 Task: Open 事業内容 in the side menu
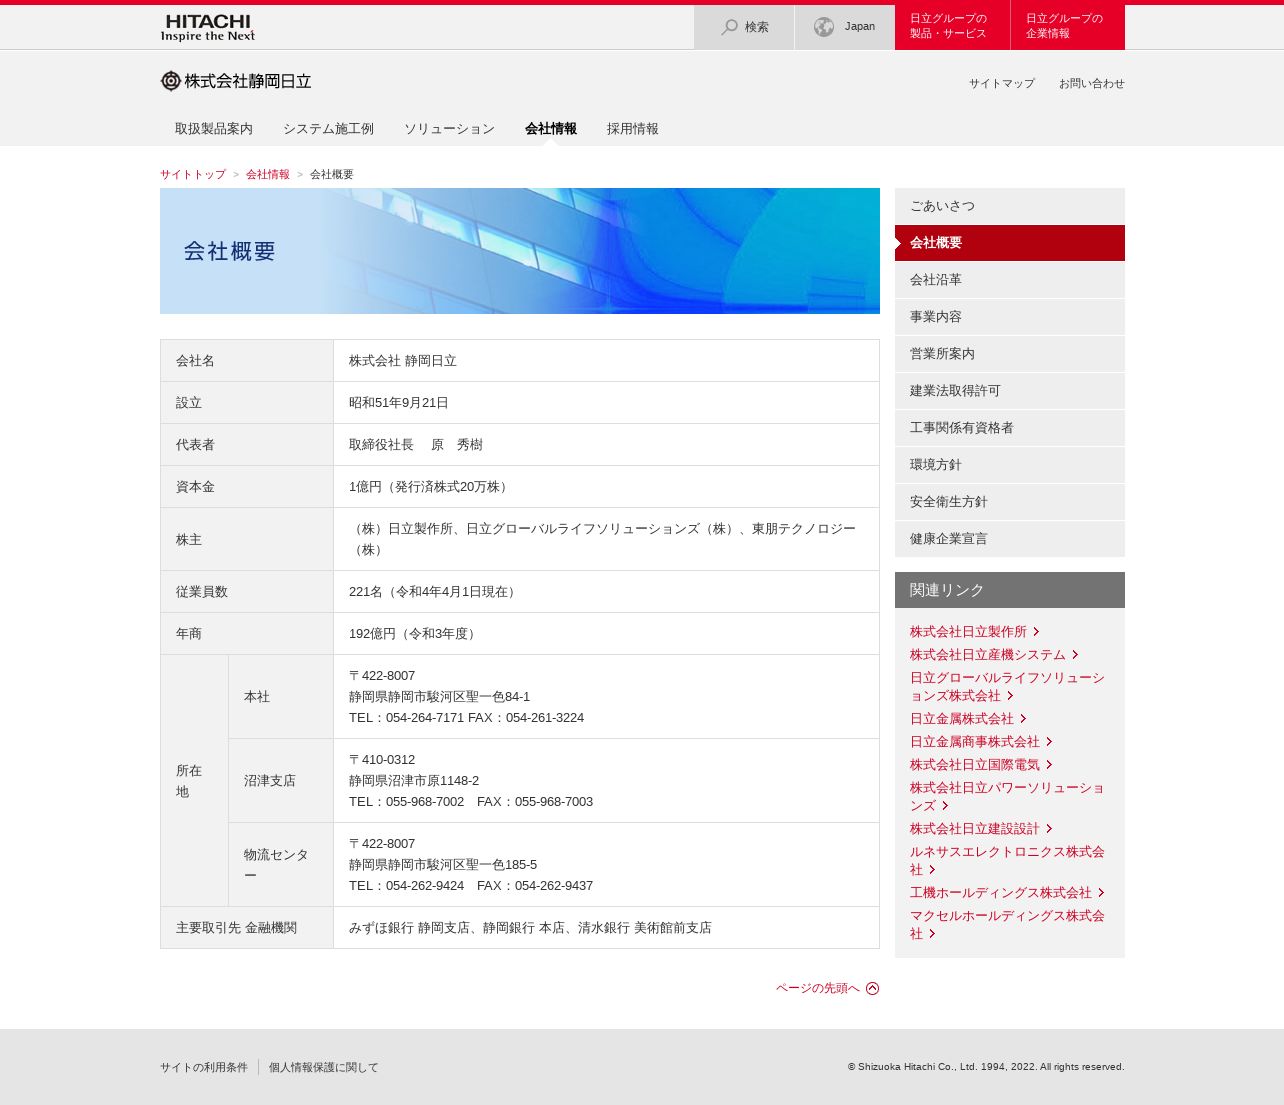point(1010,317)
